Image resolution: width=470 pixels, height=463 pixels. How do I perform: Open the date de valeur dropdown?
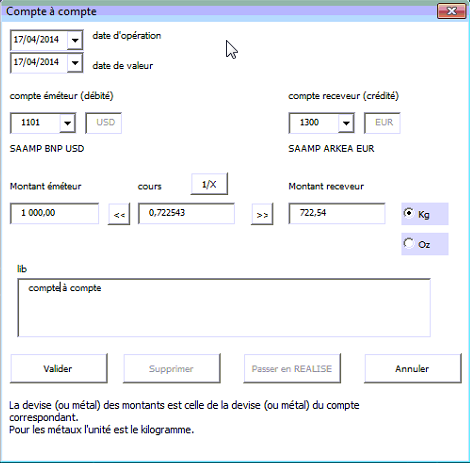pos(75,63)
